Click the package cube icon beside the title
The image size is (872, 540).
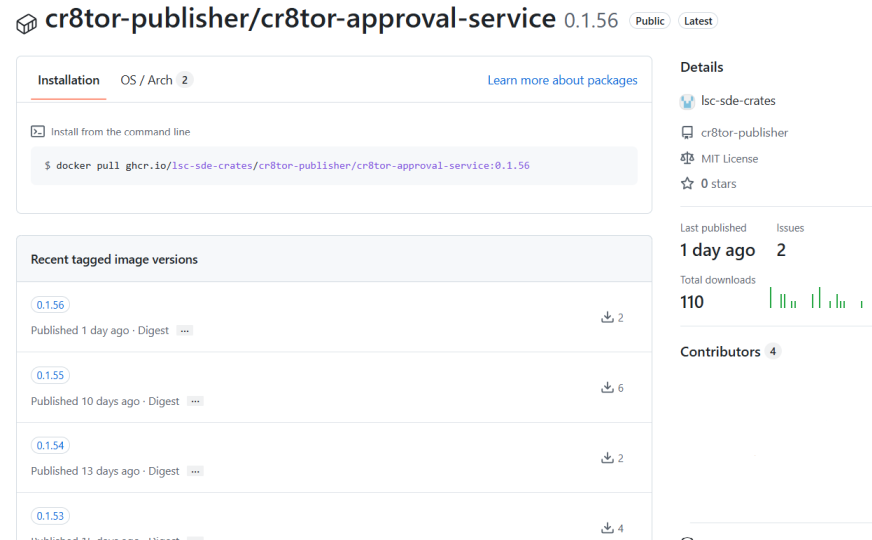[x=26, y=24]
